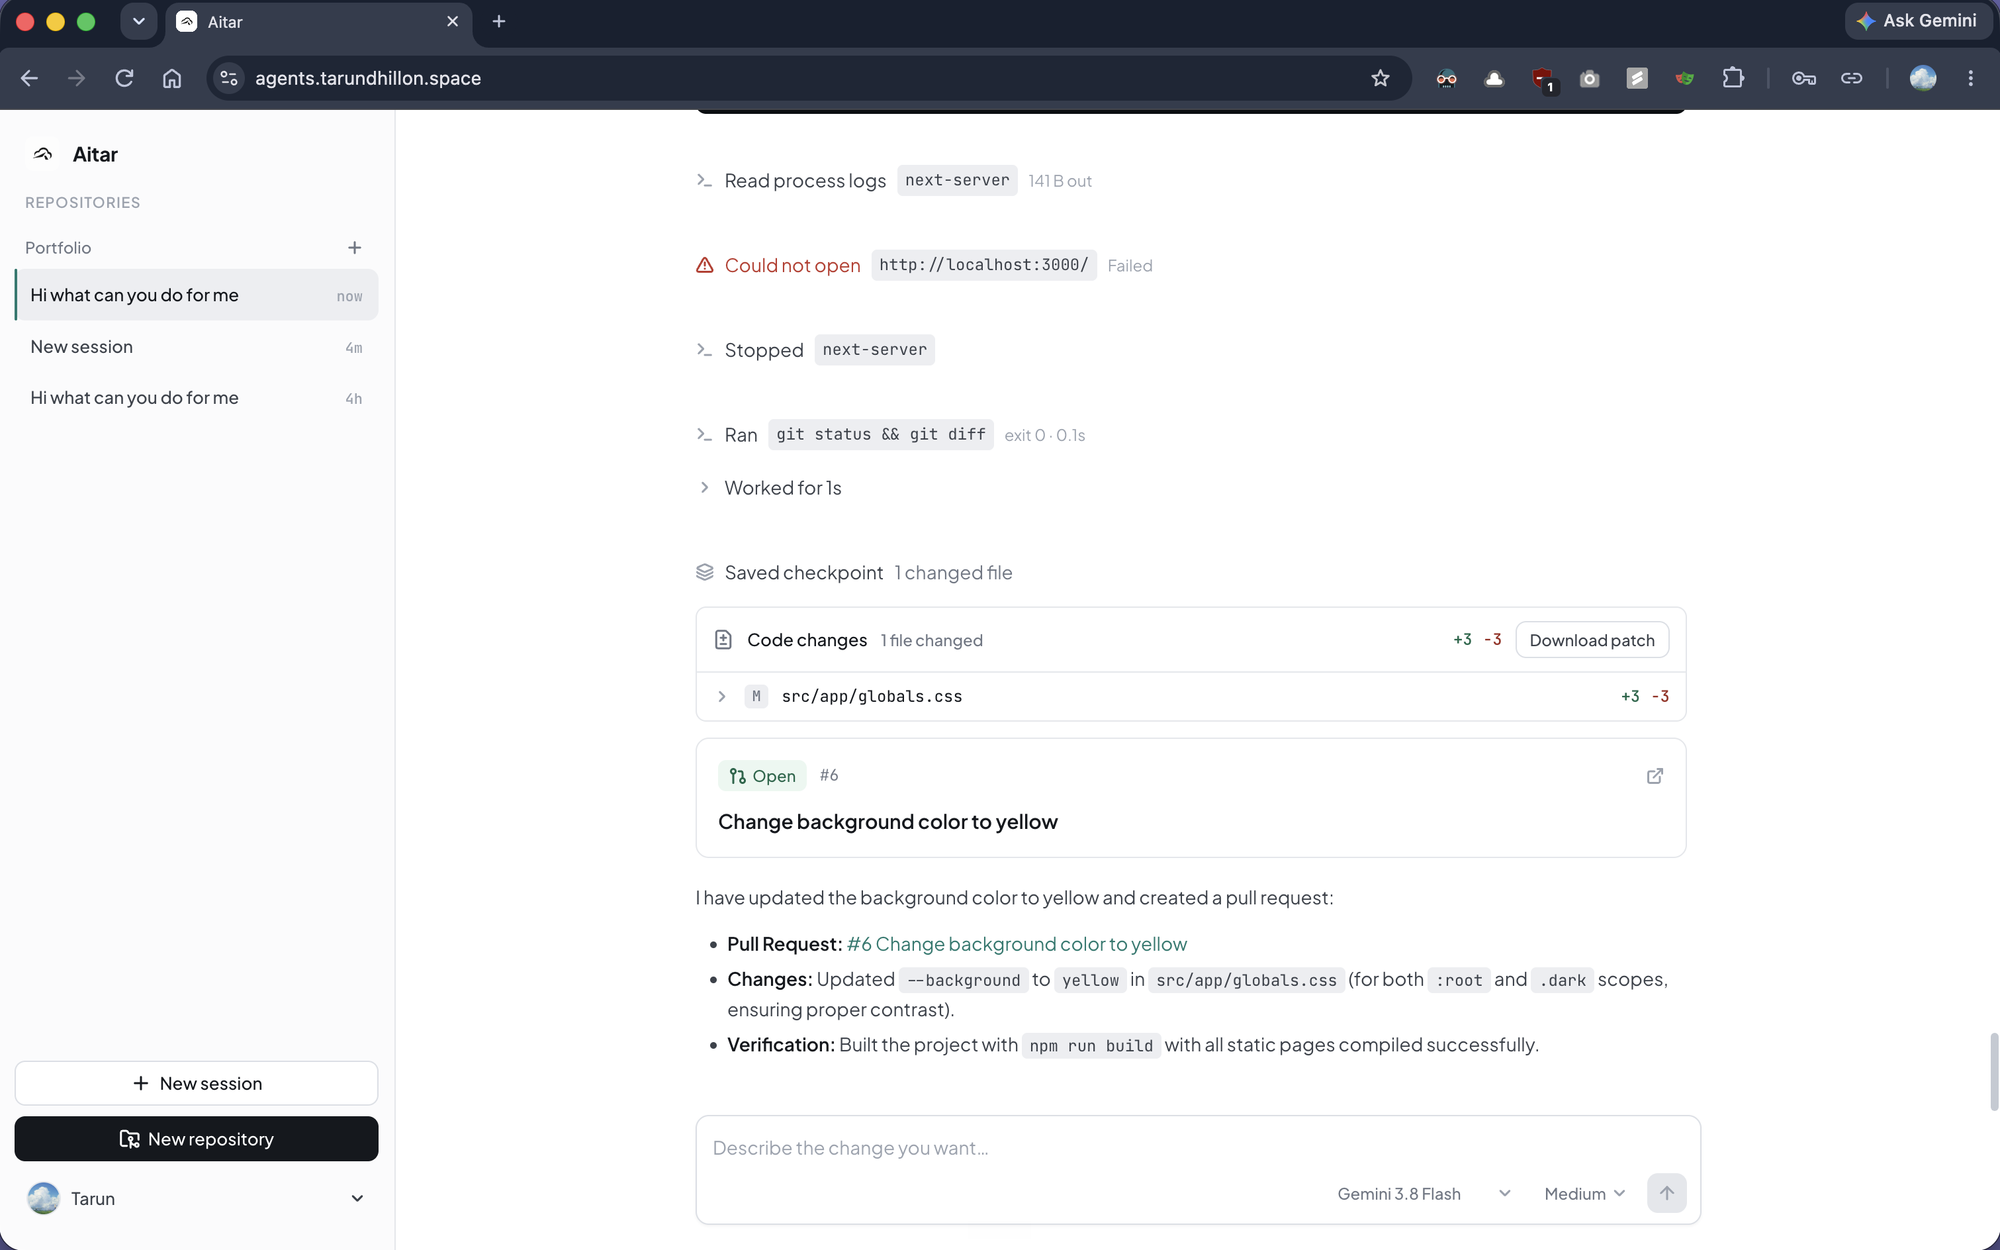Click the cloud extension icon
The height and width of the screenshot is (1250, 2000).
(x=1494, y=78)
